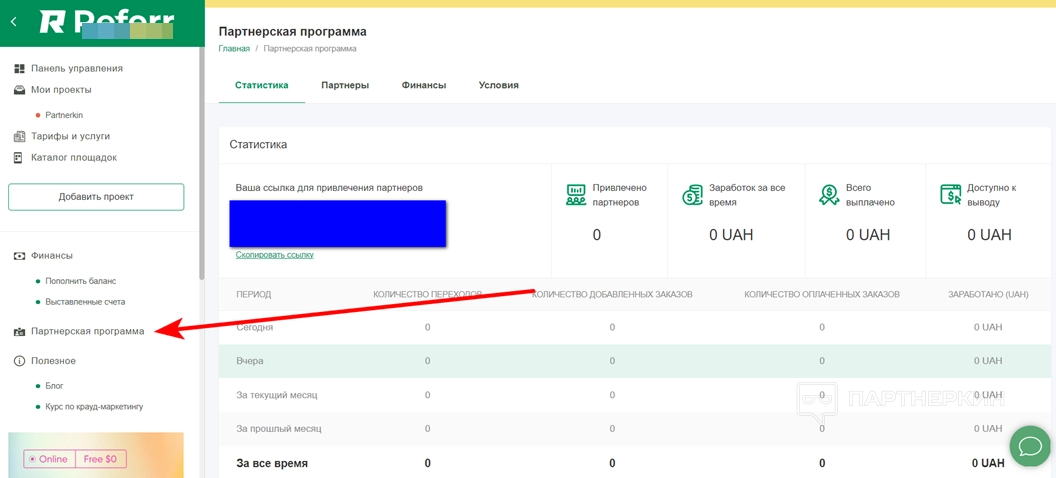1056x478 pixels.
Task: Click the Панель управления dashboard icon
Action: 19,68
